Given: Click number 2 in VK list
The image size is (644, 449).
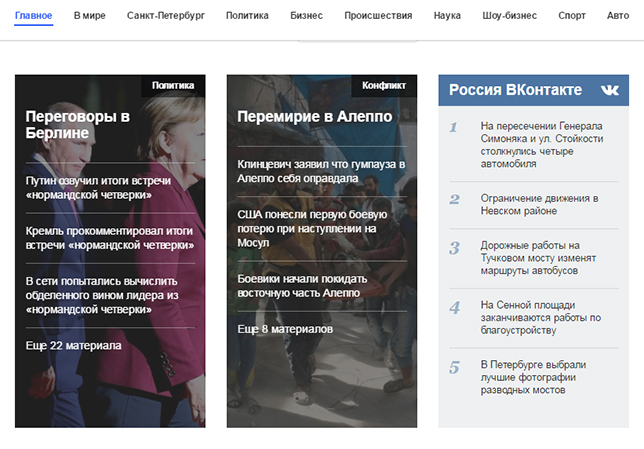Looking at the screenshot, I should click(454, 199).
